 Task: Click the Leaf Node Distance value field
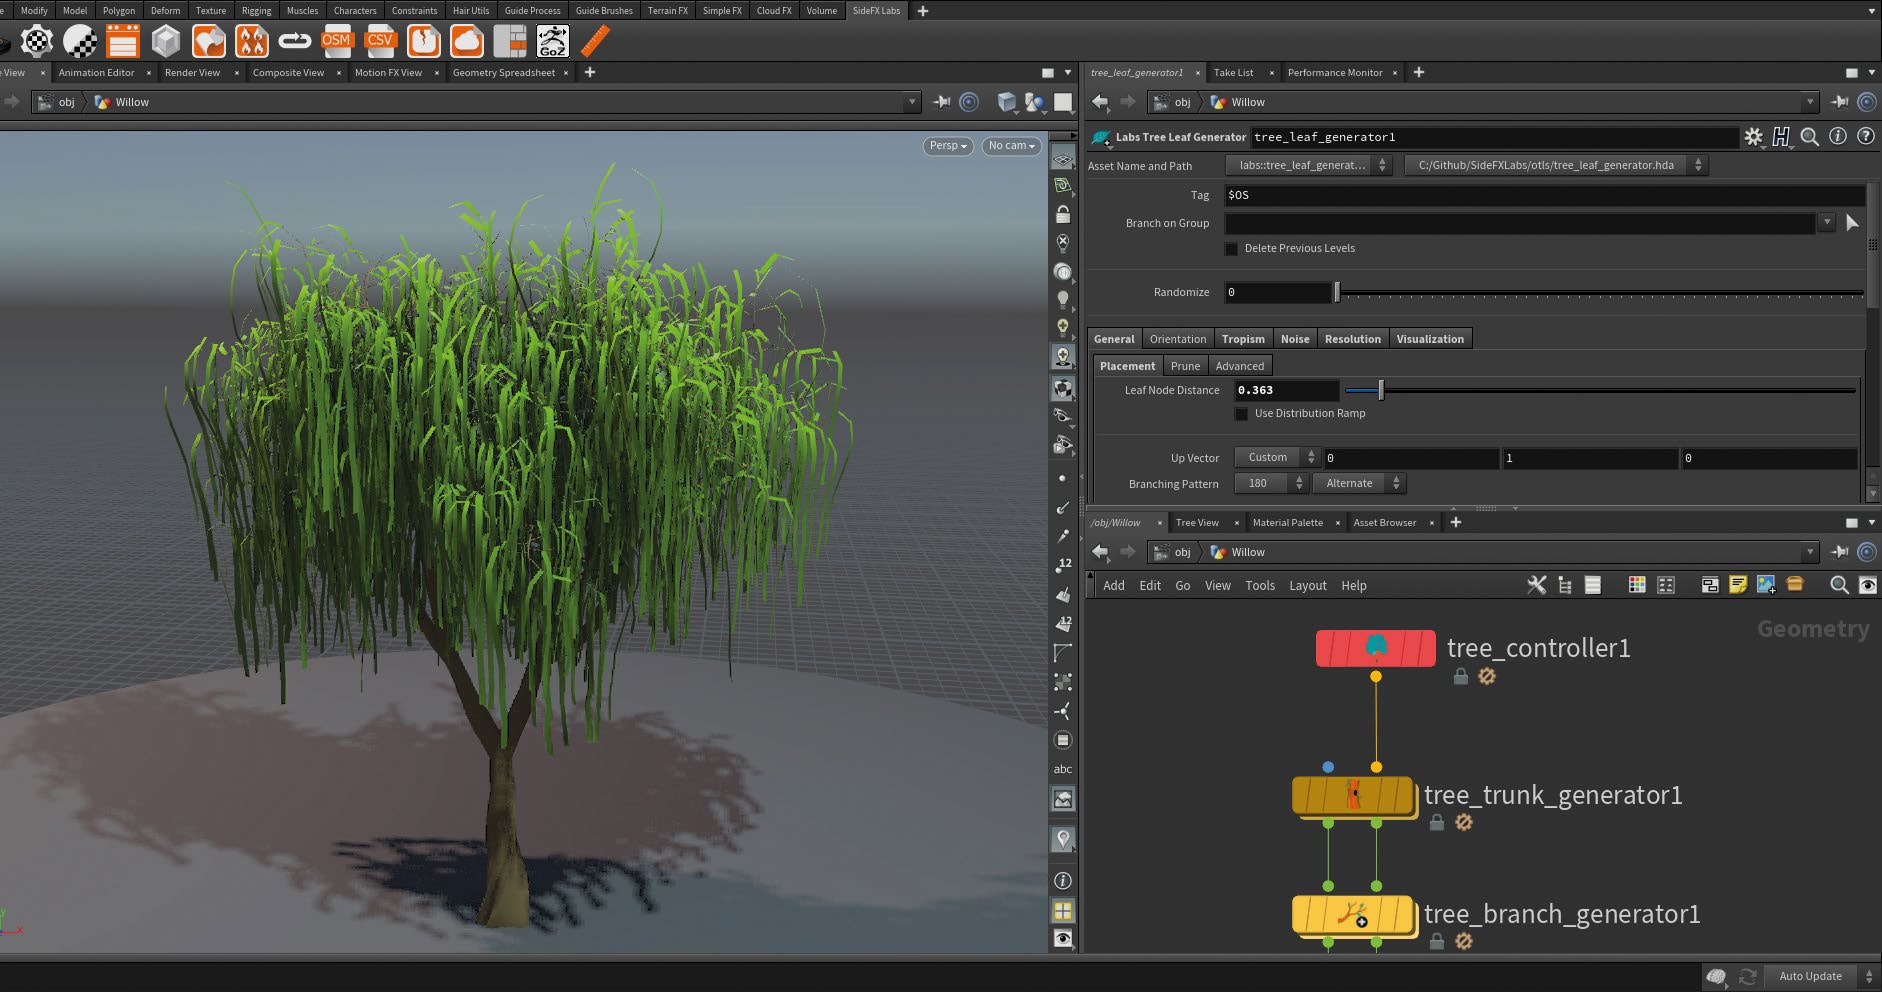coord(1286,390)
